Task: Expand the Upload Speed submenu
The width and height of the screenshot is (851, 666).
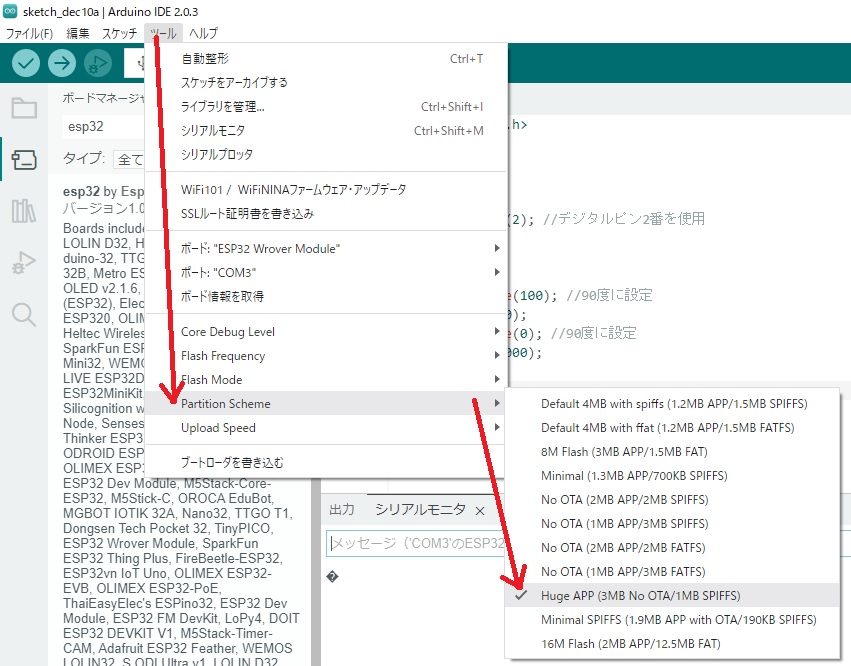Action: point(326,427)
